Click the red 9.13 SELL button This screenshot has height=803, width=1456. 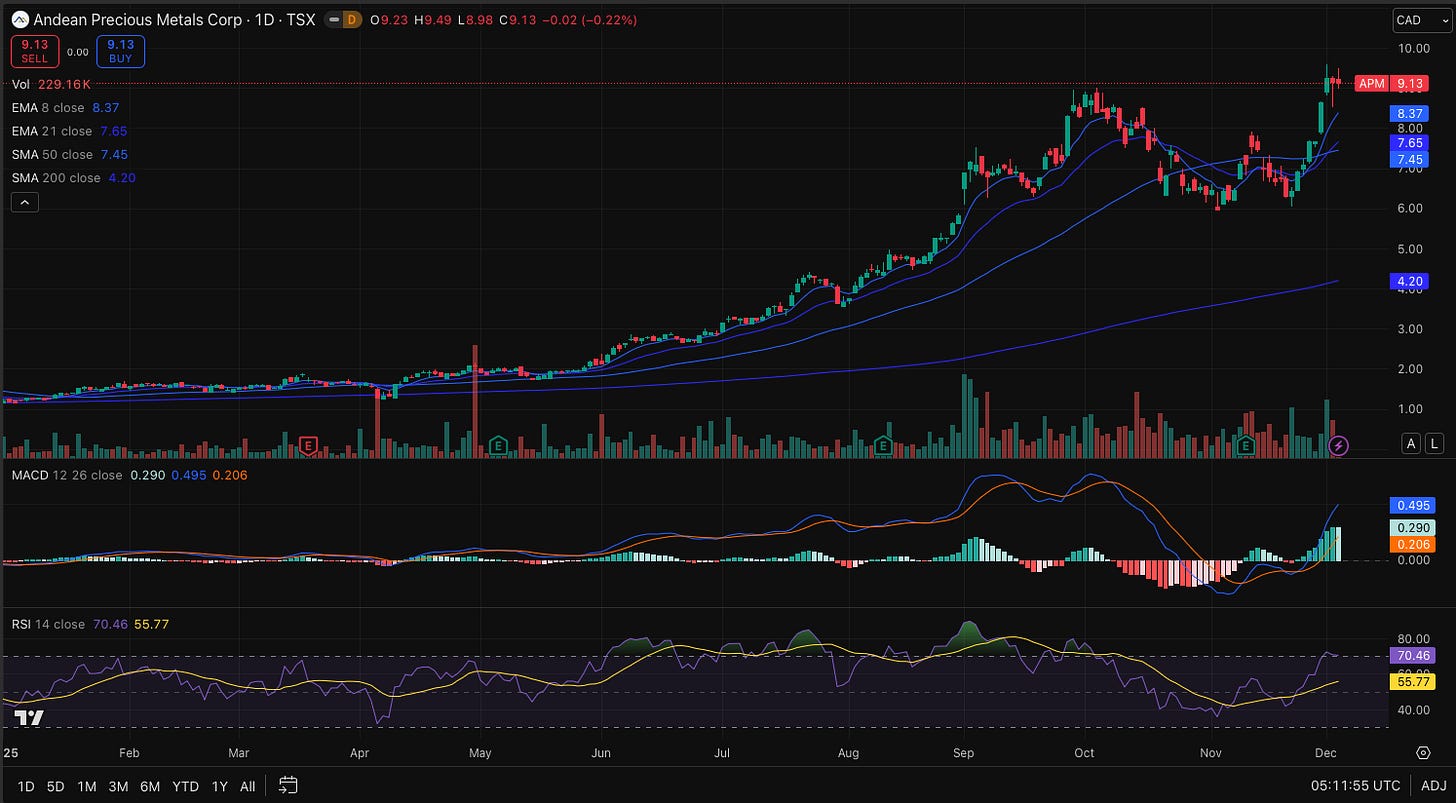click(x=35, y=51)
